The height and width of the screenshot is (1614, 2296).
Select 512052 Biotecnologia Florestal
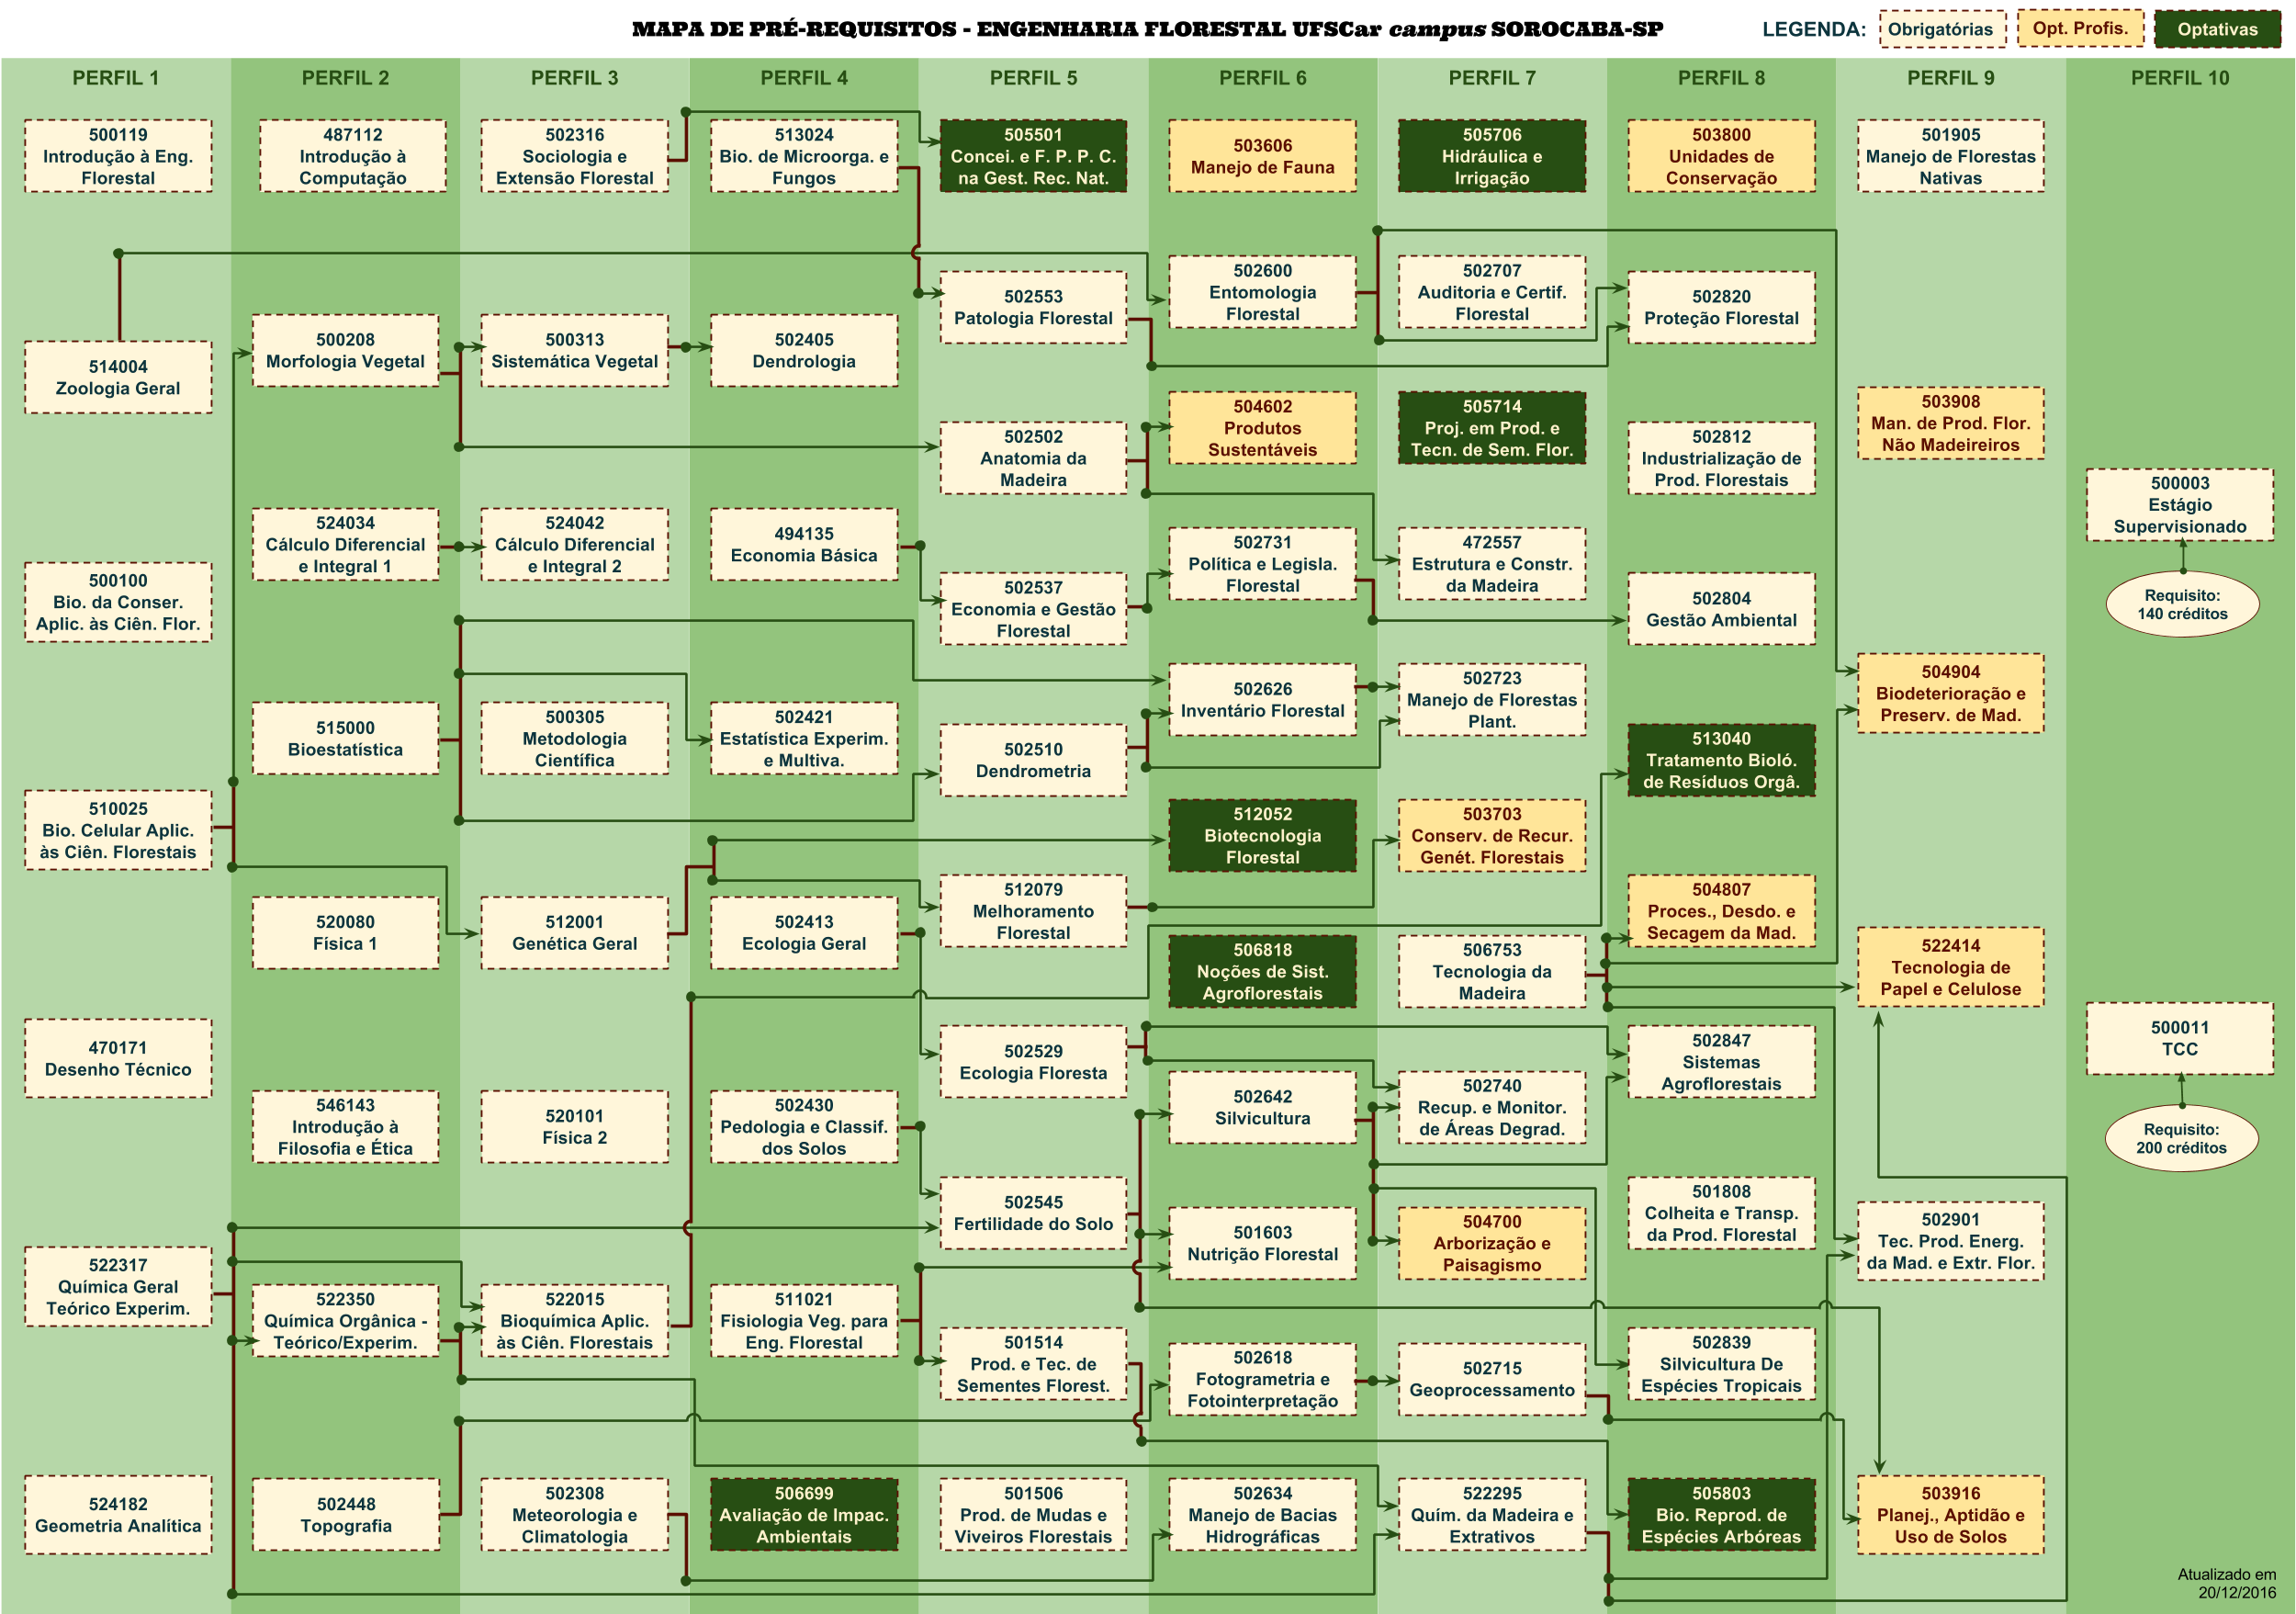click(x=1263, y=836)
